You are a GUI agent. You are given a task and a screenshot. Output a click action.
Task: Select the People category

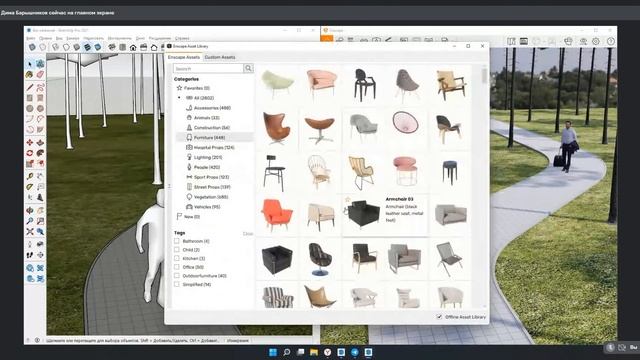(203, 167)
